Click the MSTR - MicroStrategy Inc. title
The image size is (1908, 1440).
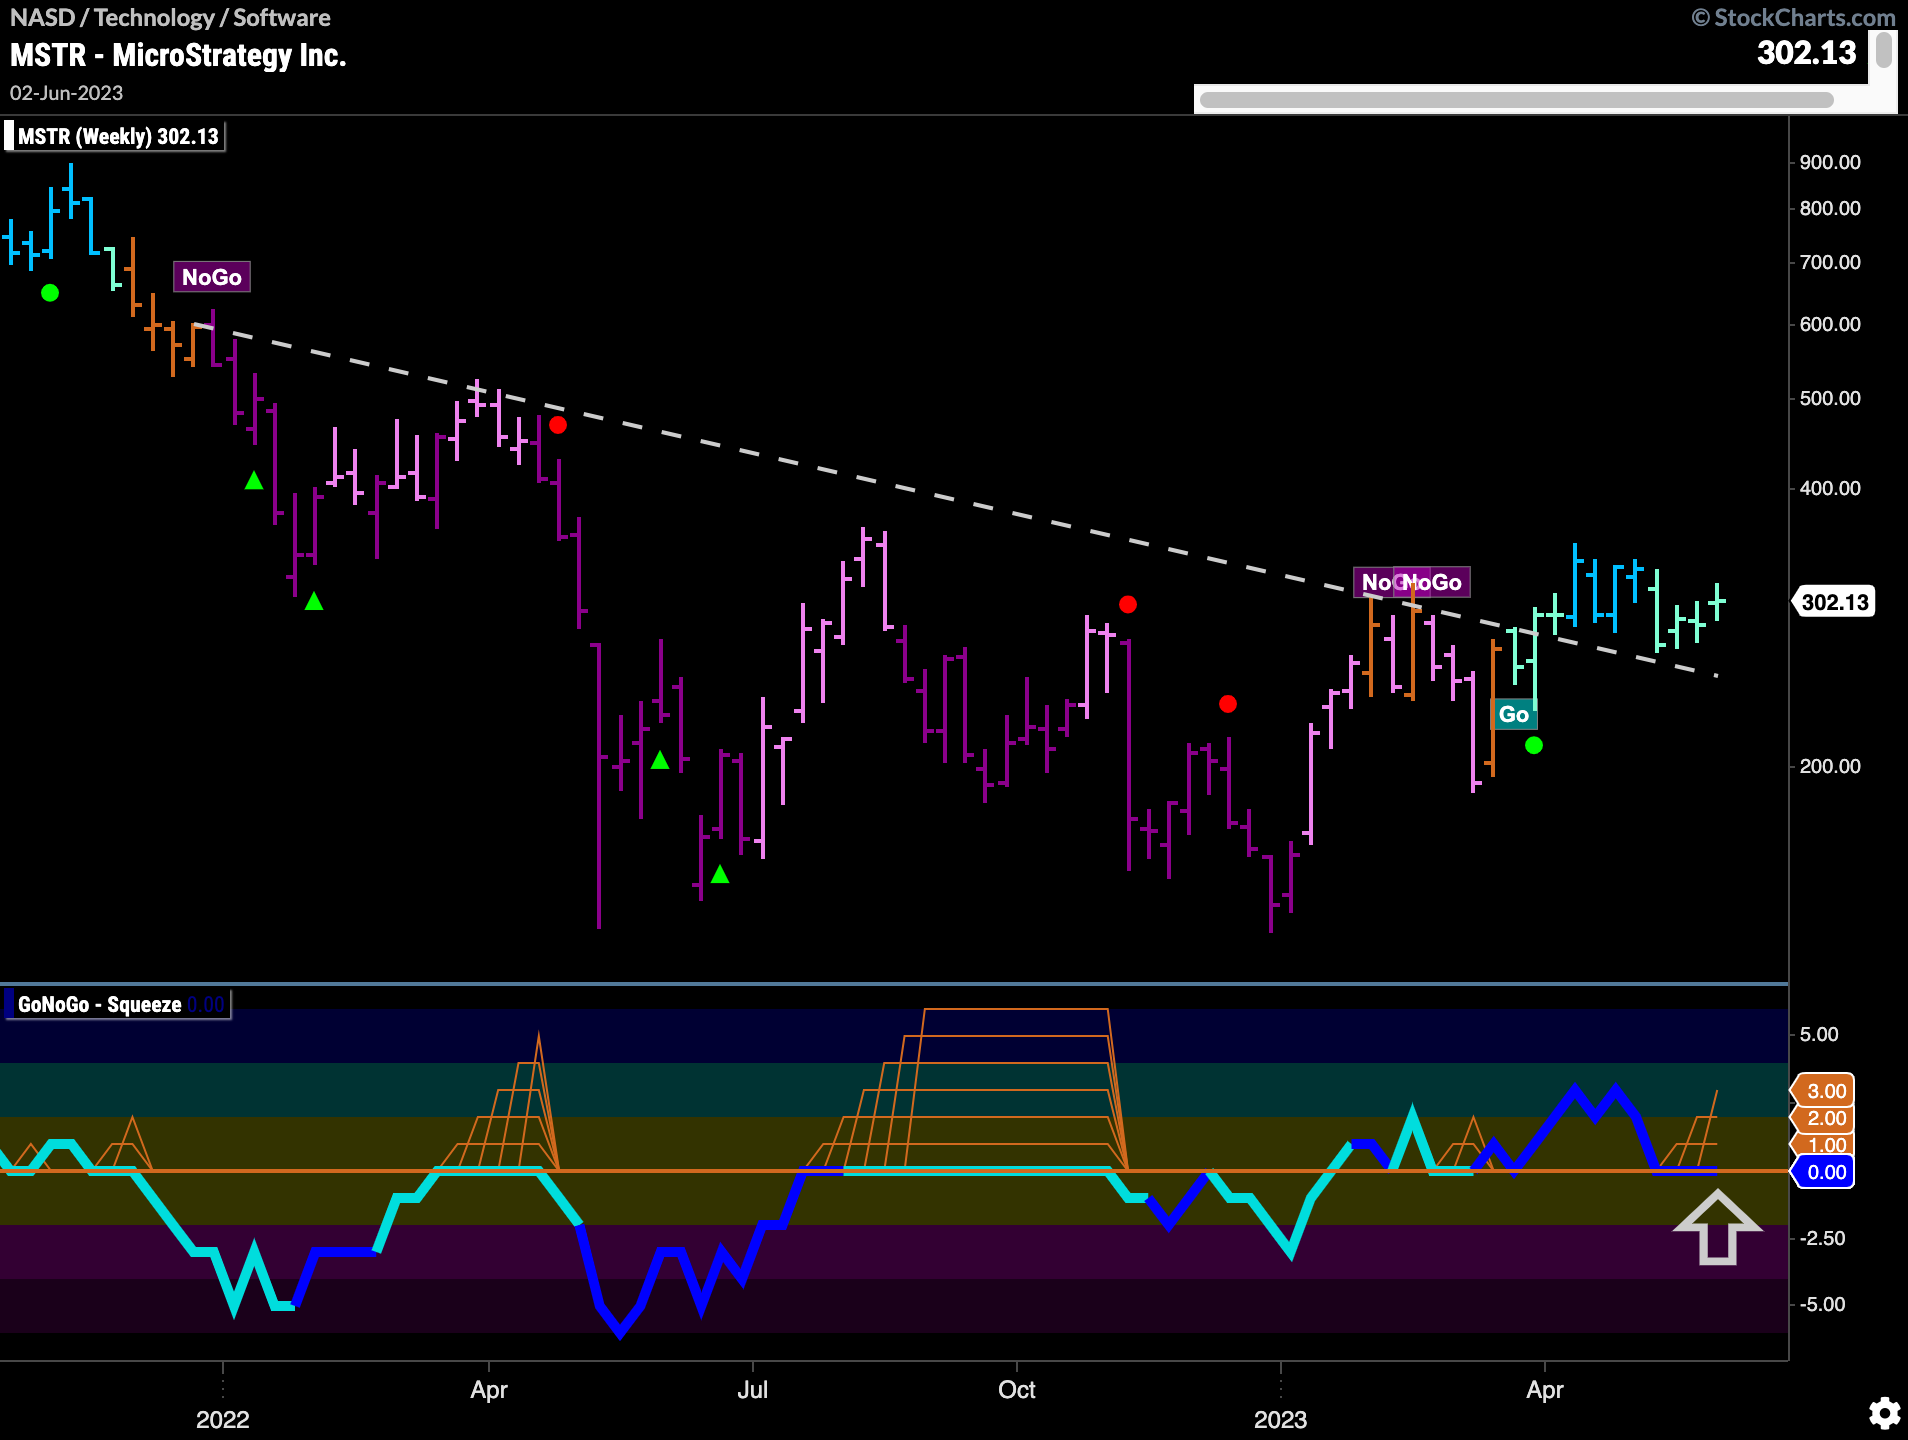point(178,55)
